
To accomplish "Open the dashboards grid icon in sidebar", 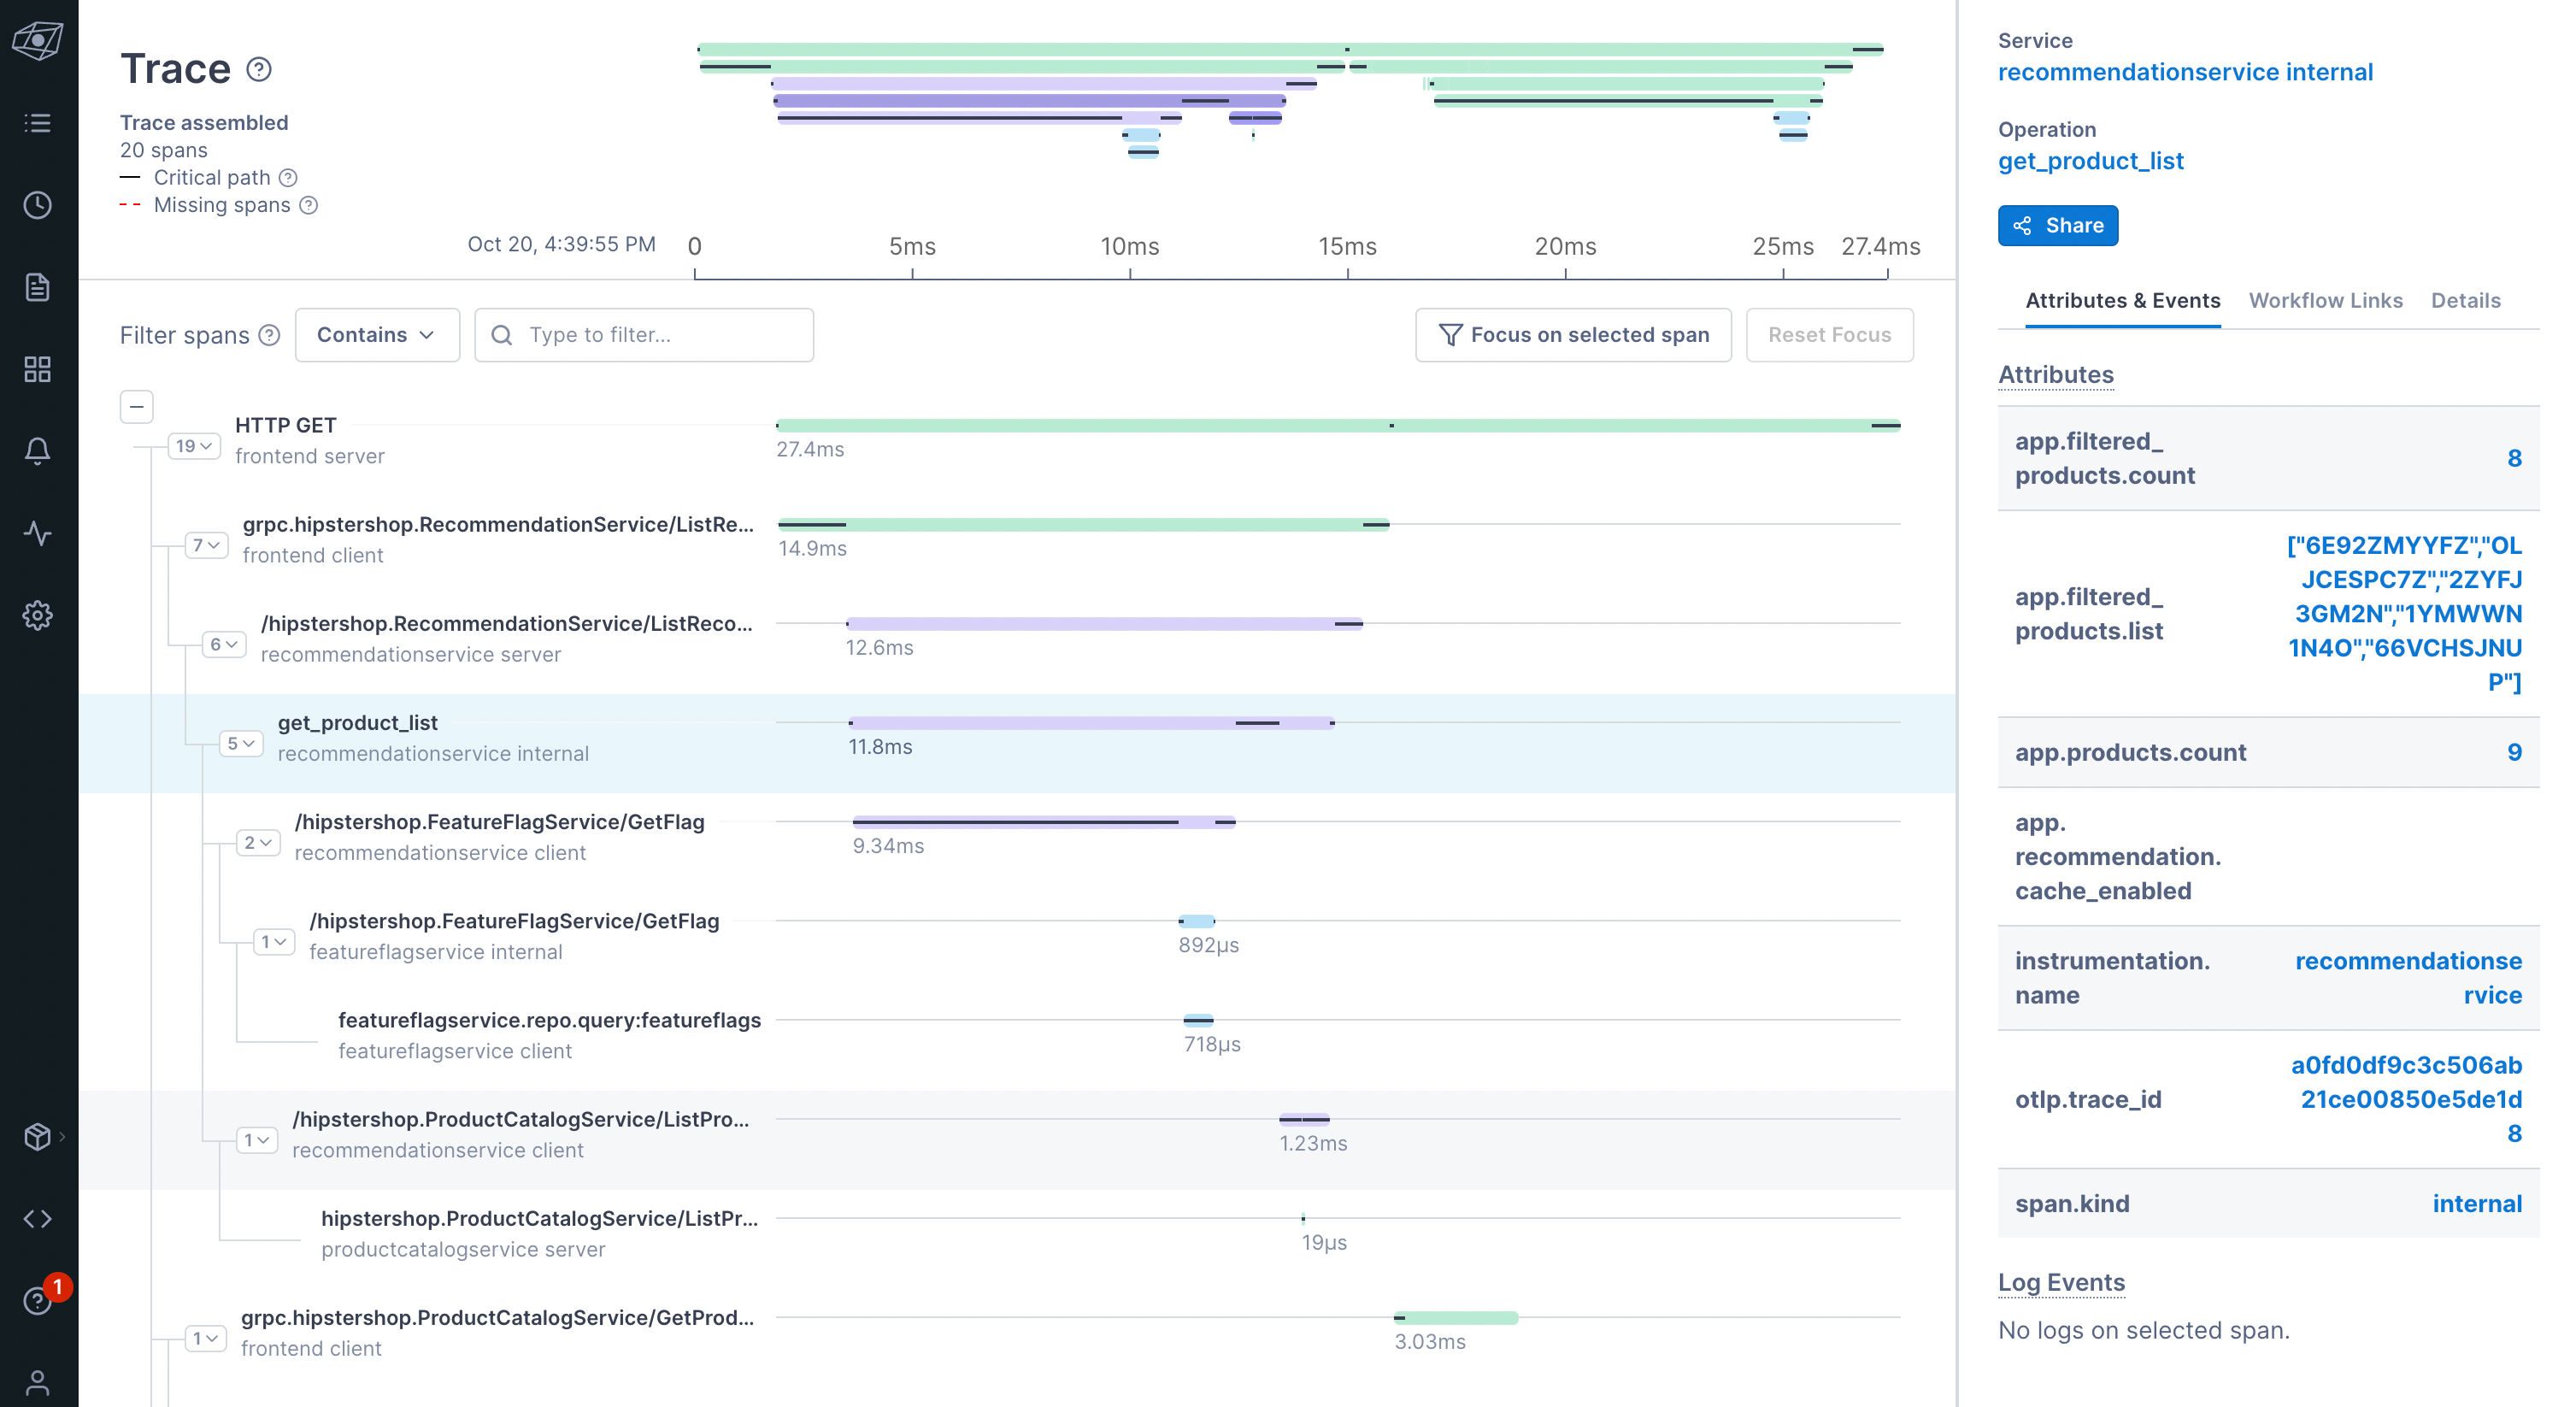I will click(38, 370).
